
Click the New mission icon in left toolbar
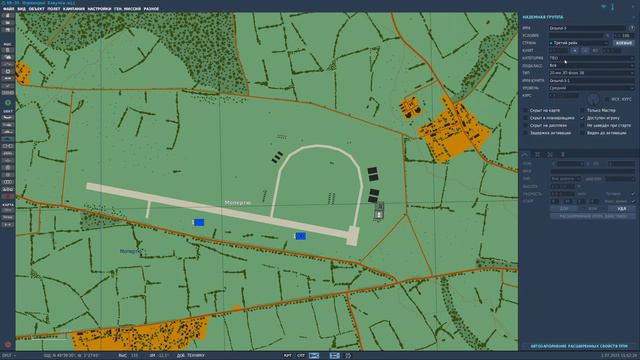pyautogui.click(x=8, y=16)
